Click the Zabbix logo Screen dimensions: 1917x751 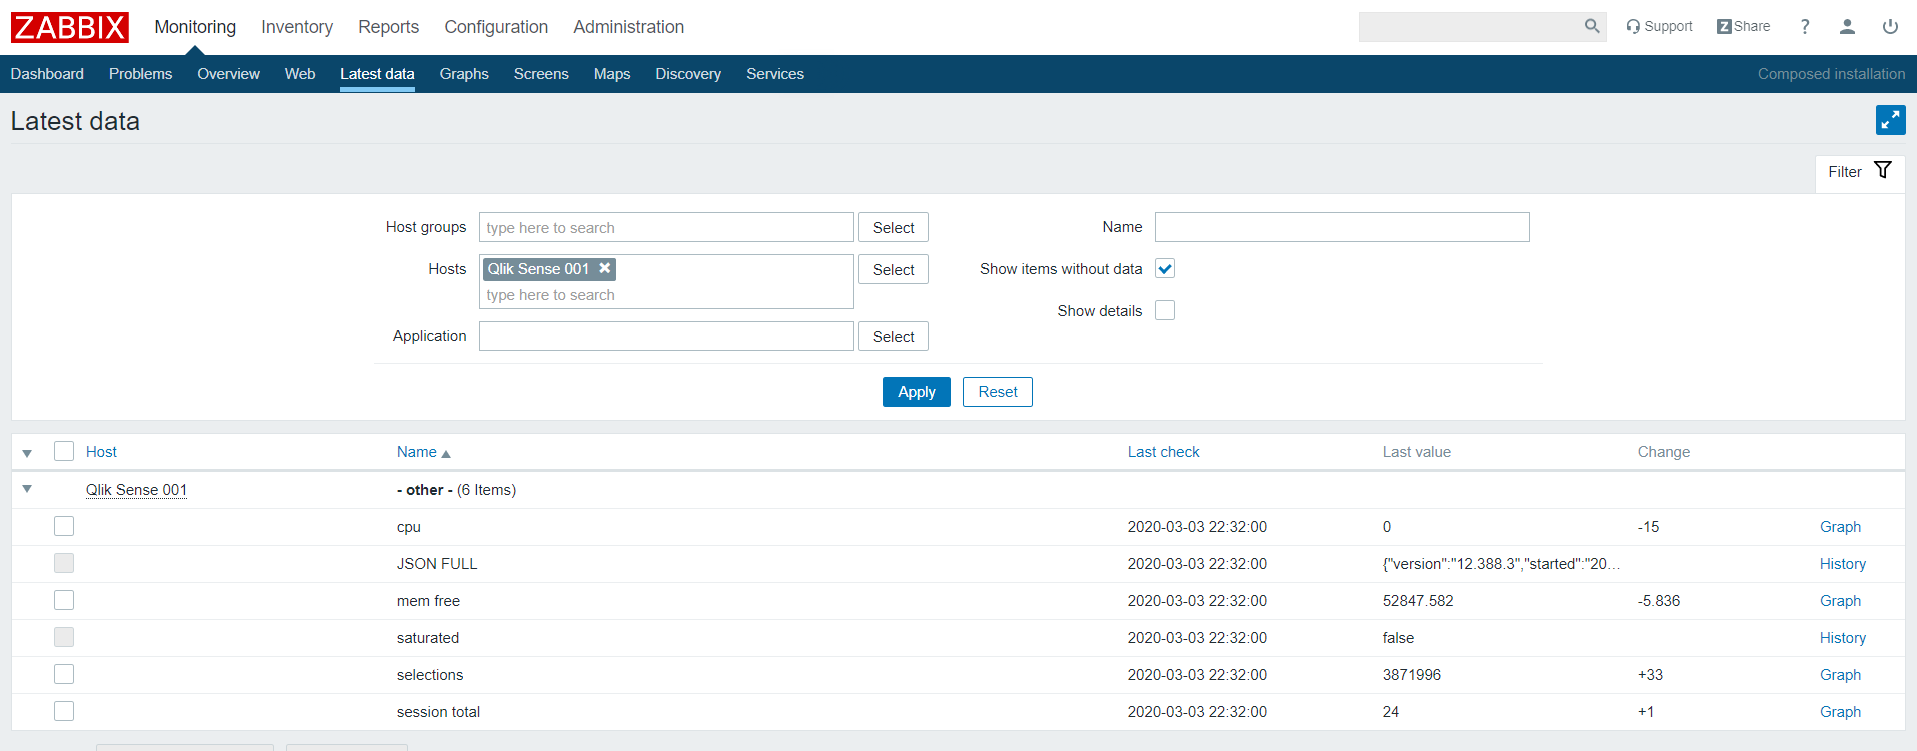69,27
